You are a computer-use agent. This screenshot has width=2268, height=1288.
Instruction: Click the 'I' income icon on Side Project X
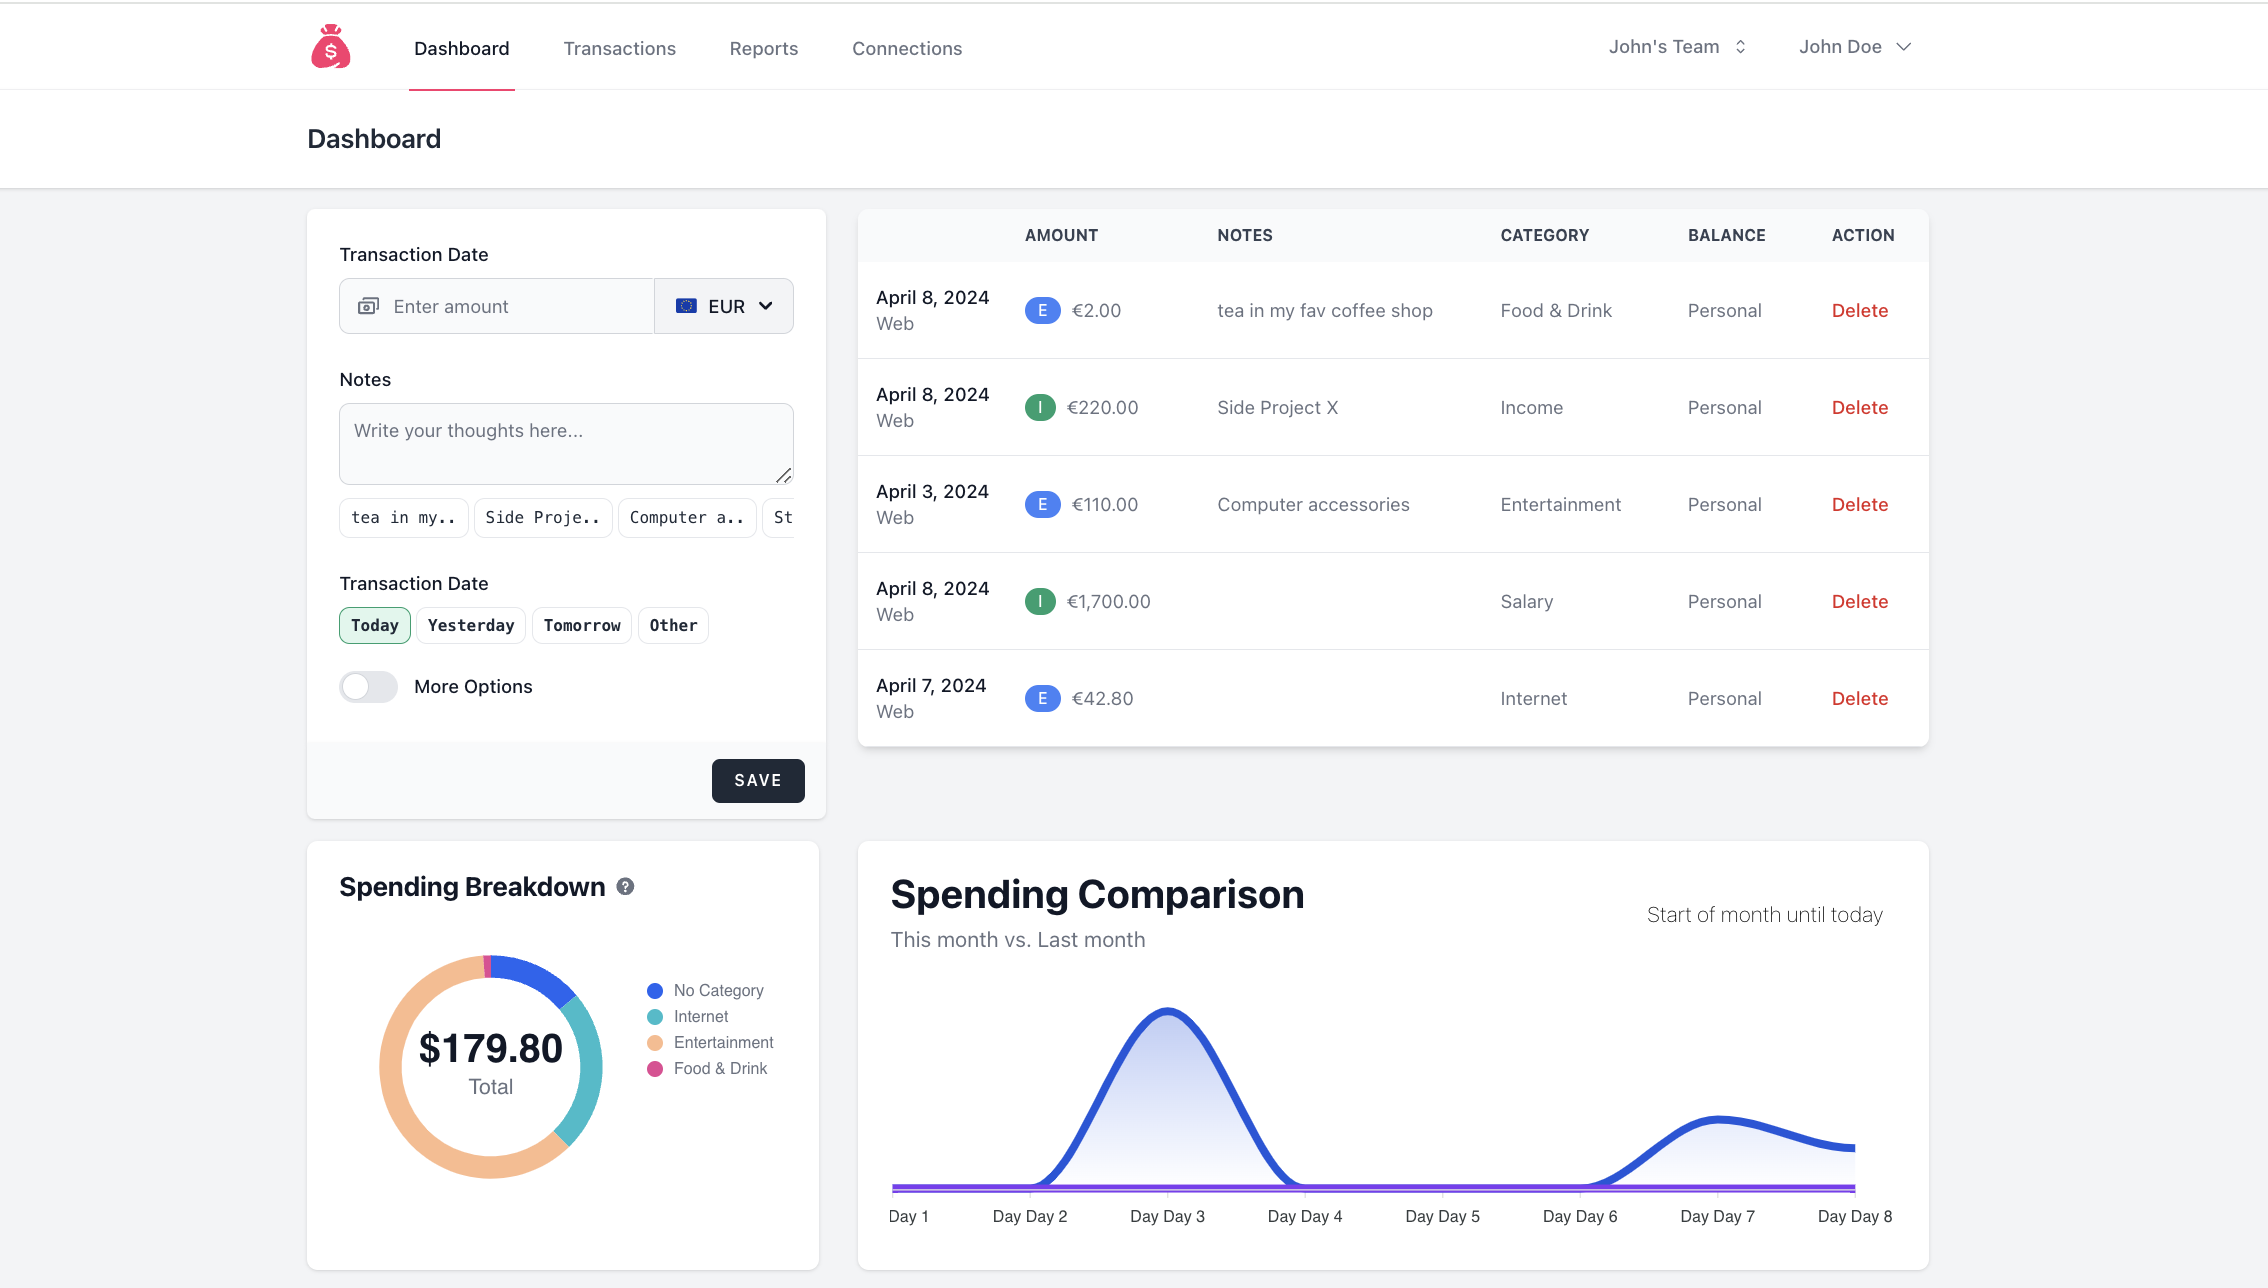pos(1041,406)
